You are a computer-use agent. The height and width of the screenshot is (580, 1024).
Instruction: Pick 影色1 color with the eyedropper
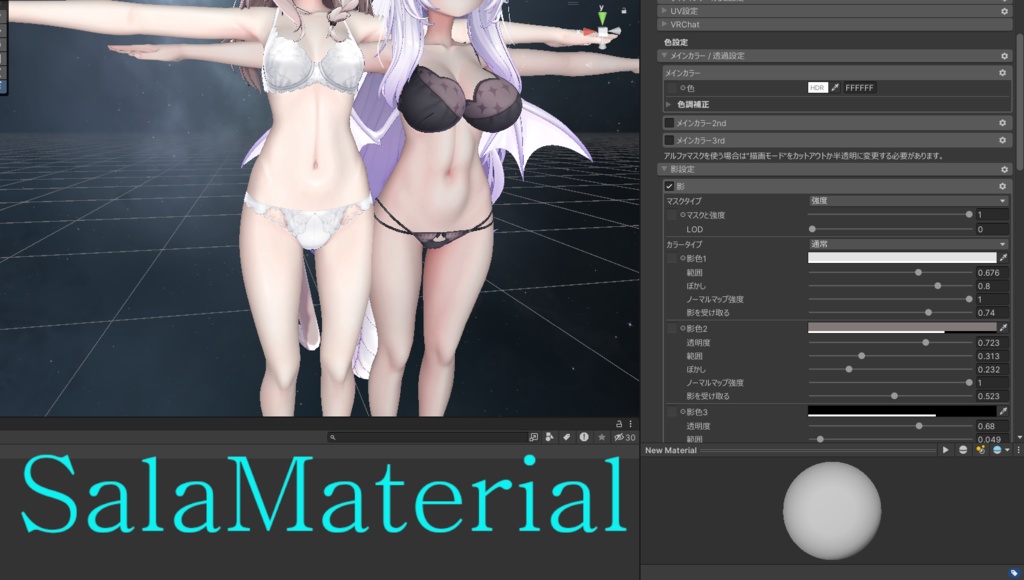[x=1003, y=258]
